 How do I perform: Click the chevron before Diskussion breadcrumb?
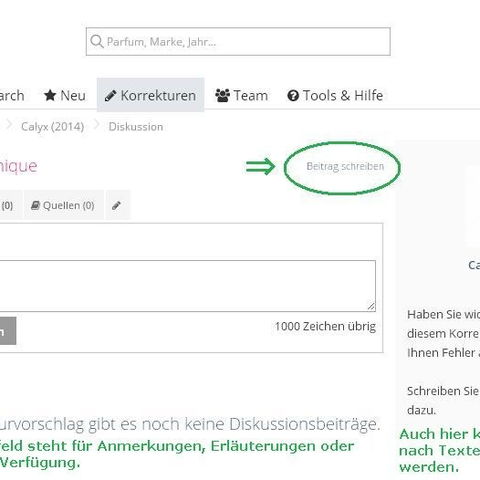pyautogui.click(x=96, y=125)
